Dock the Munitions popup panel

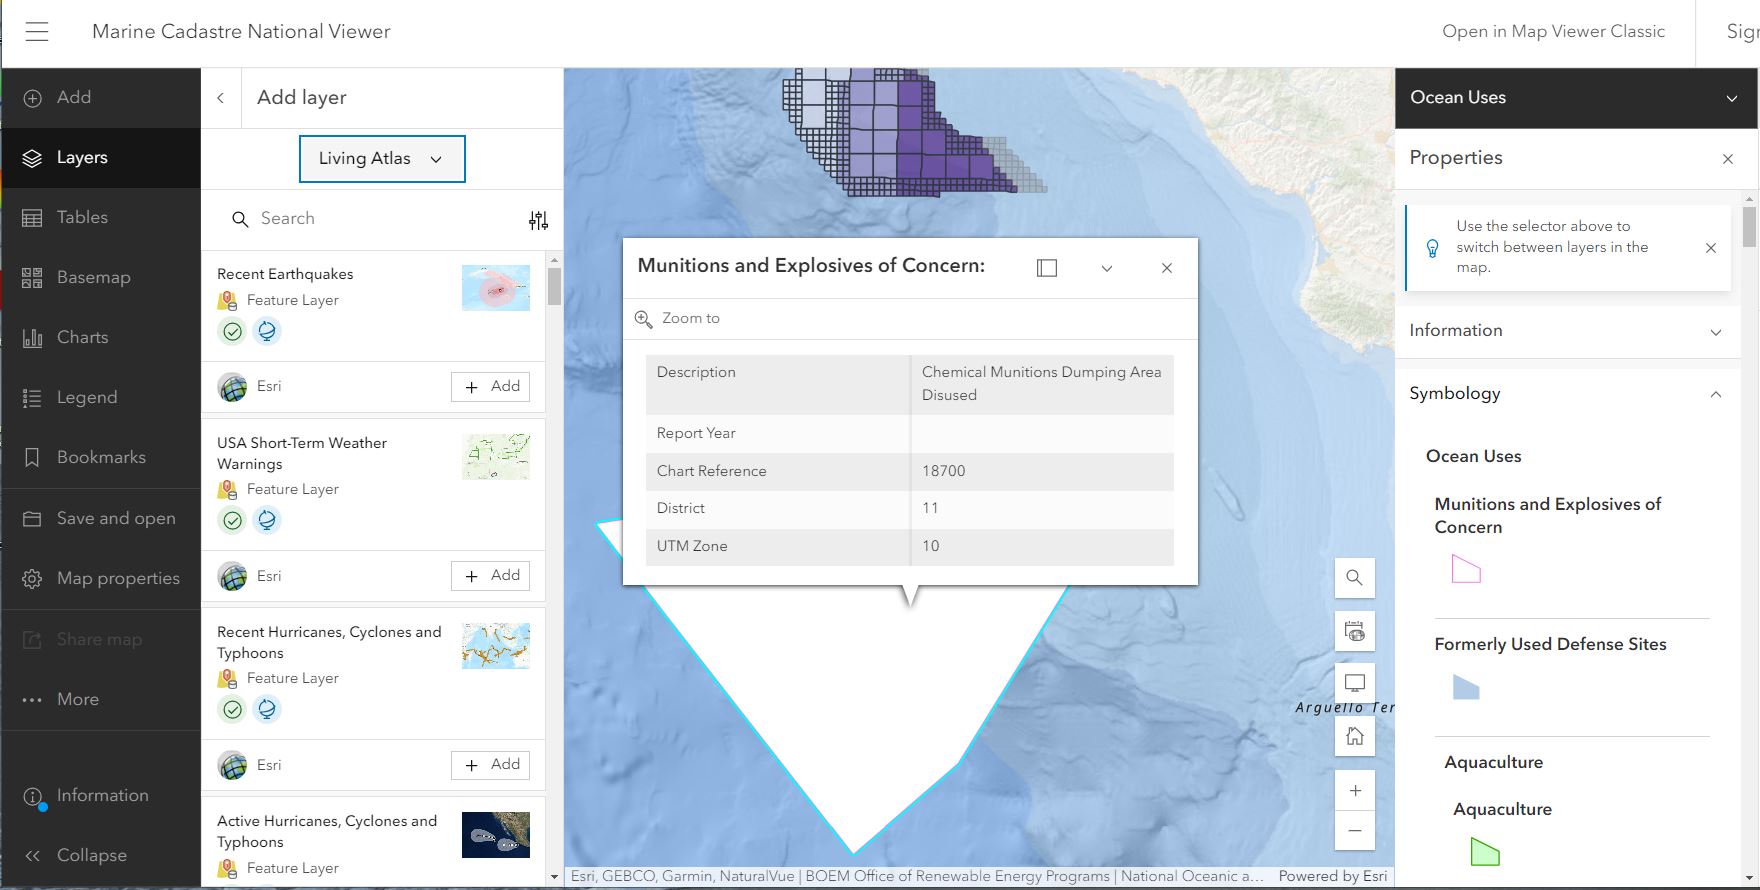coord(1046,268)
